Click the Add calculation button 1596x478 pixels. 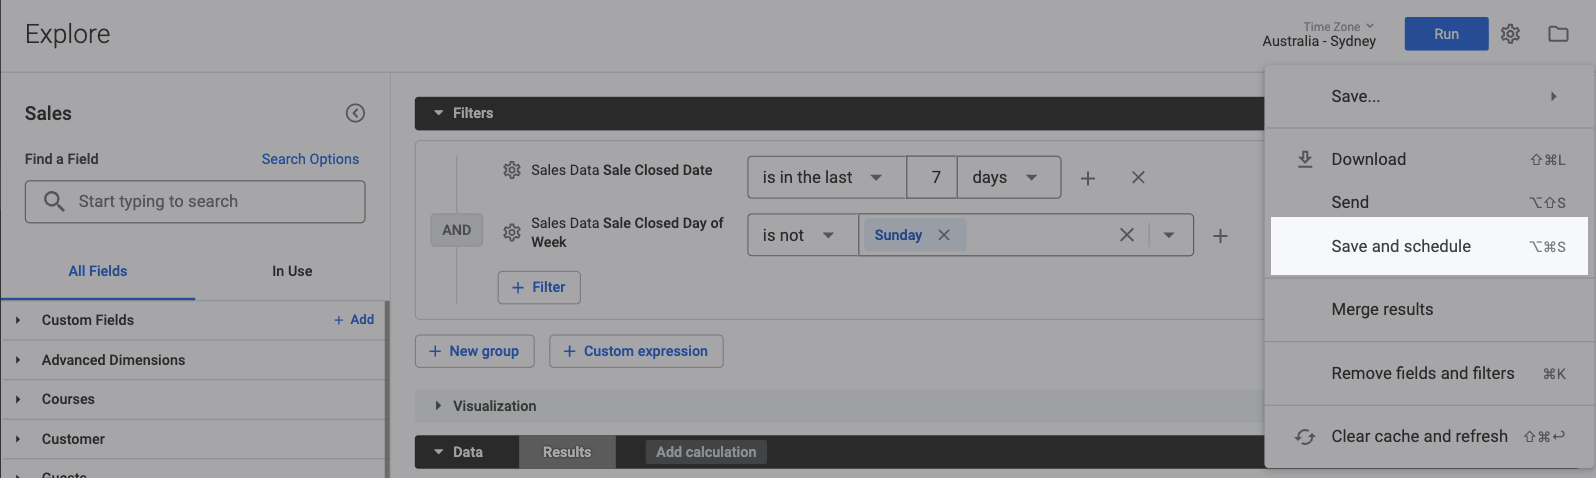coord(706,452)
